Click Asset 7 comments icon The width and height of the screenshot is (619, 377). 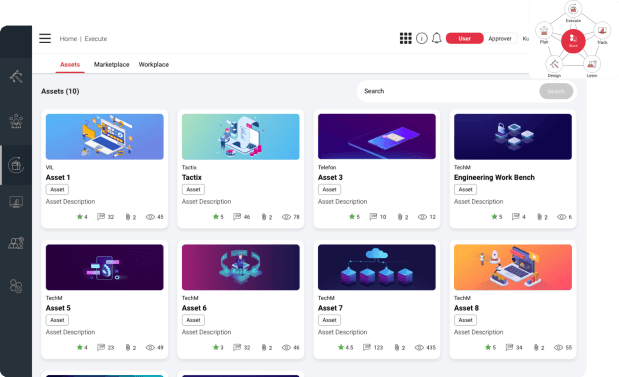coord(367,347)
